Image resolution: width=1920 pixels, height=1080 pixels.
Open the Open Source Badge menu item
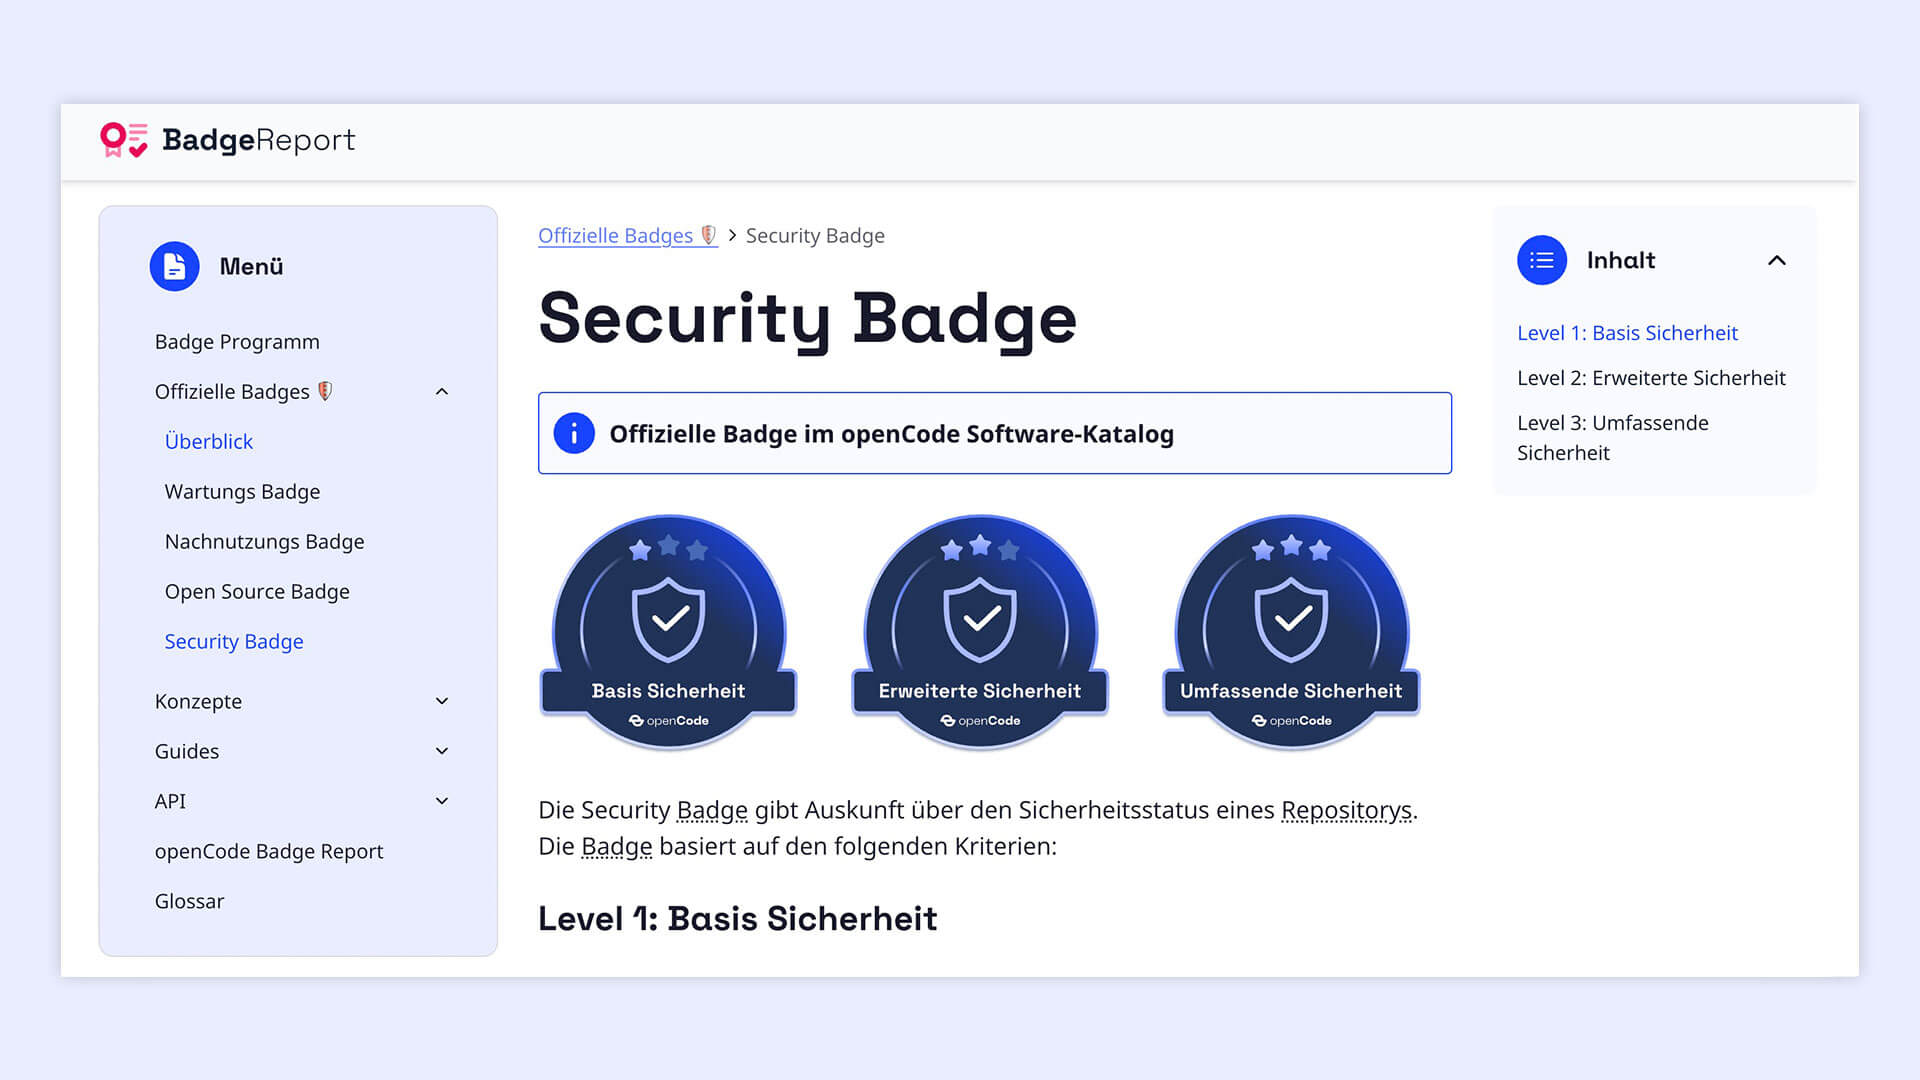click(x=257, y=591)
